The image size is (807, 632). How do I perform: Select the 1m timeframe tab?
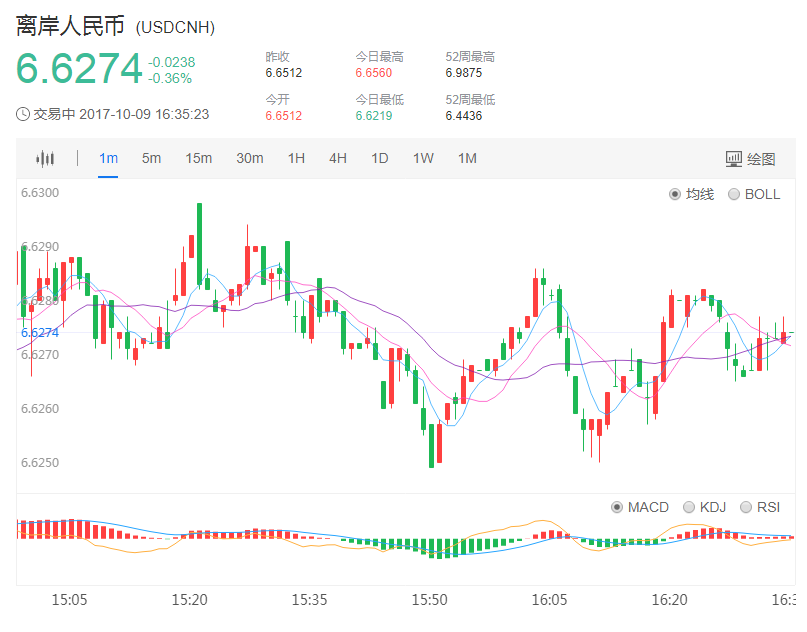tap(108, 158)
